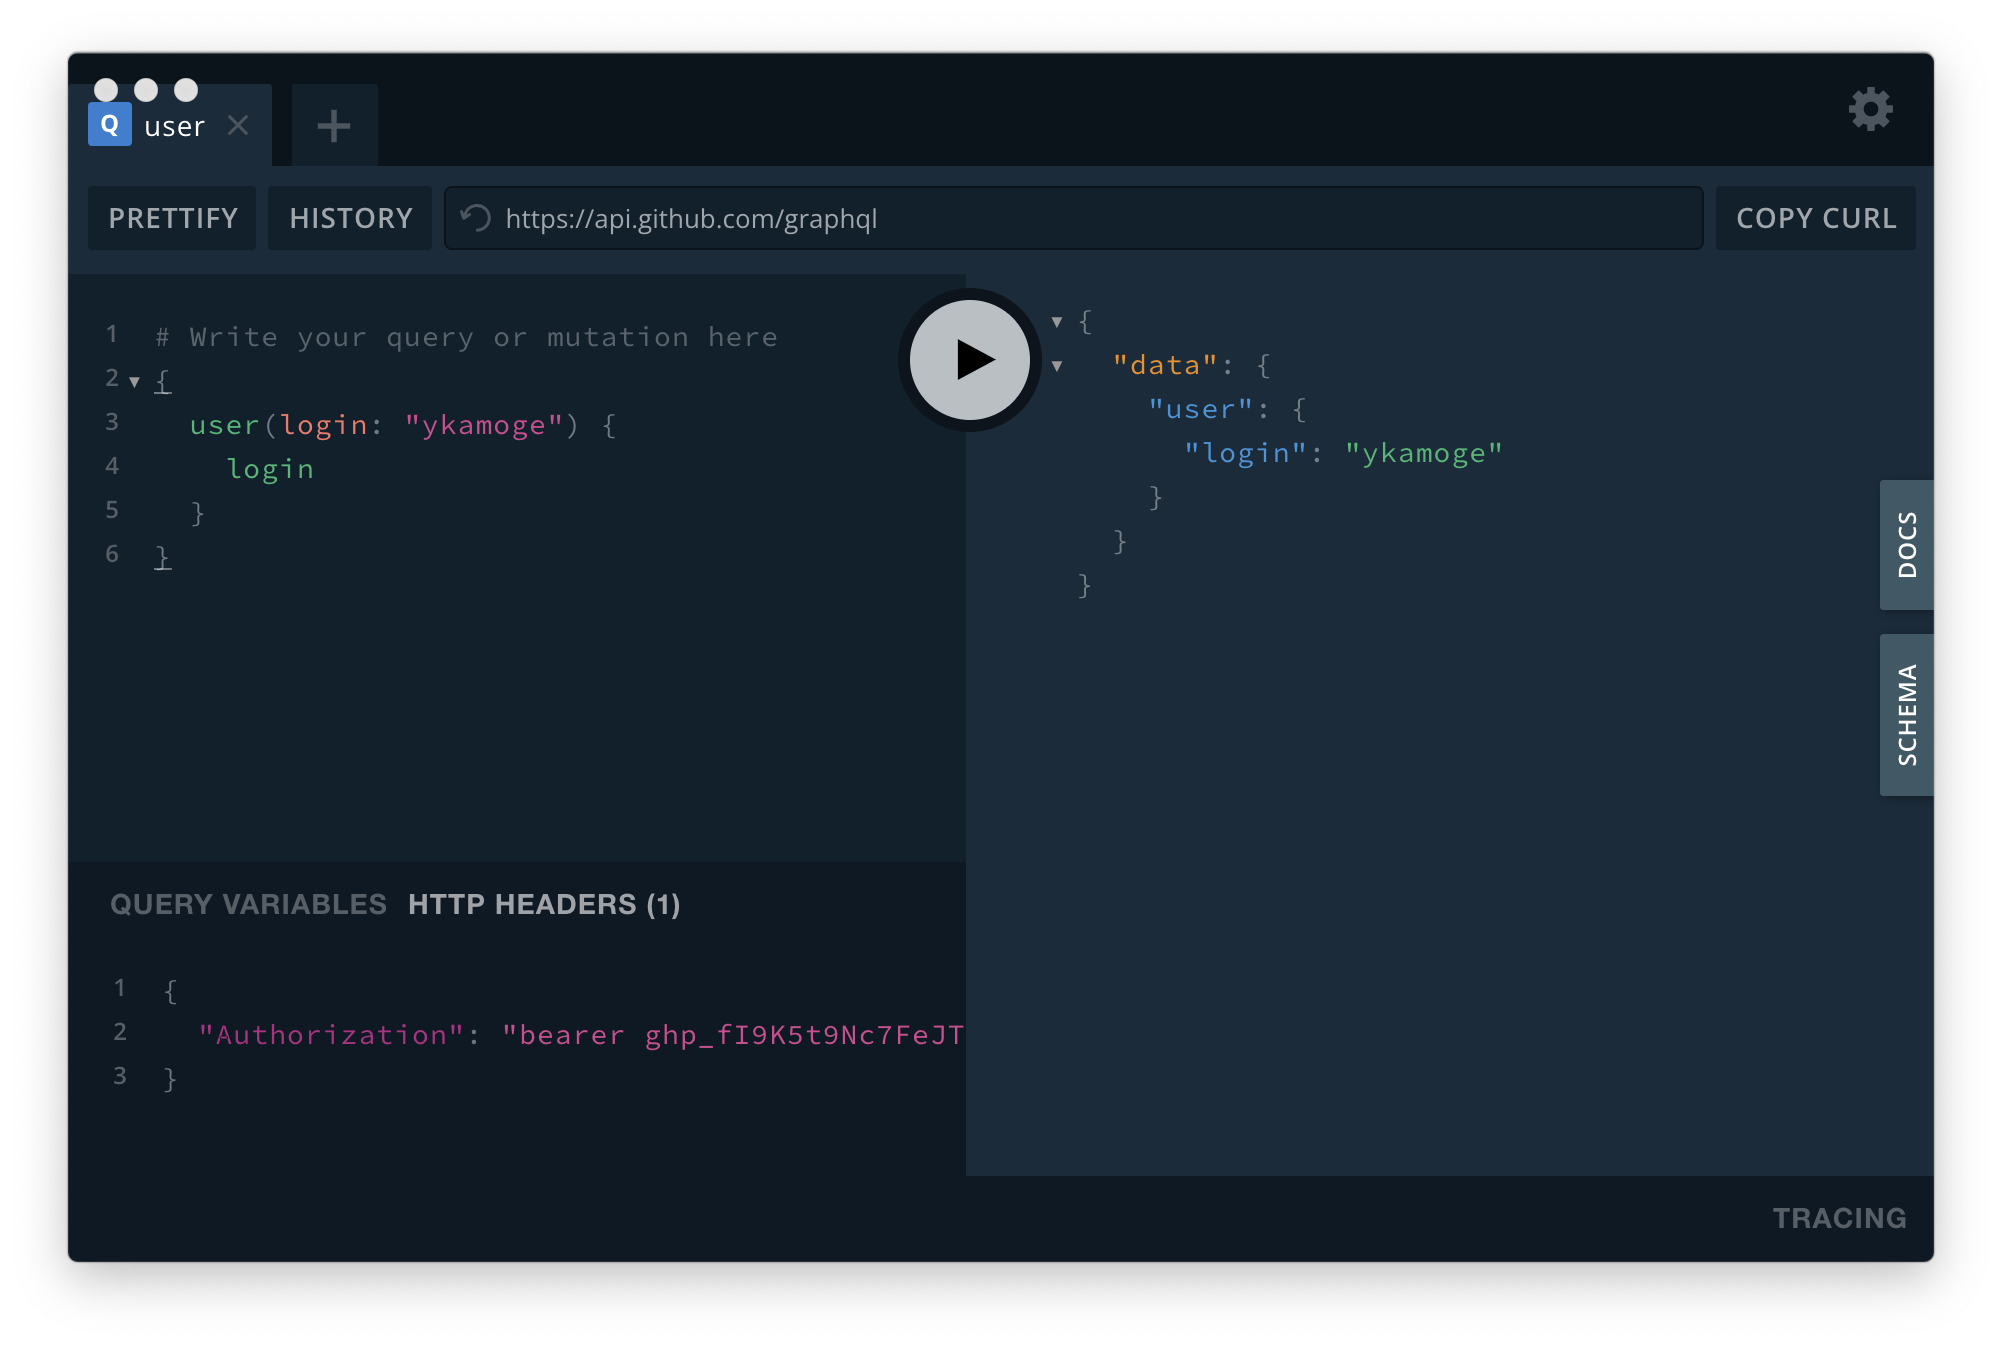Click the Q query badge on user tab
Image resolution: width=2002 pixels, height=1346 pixels.
coord(110,125)
